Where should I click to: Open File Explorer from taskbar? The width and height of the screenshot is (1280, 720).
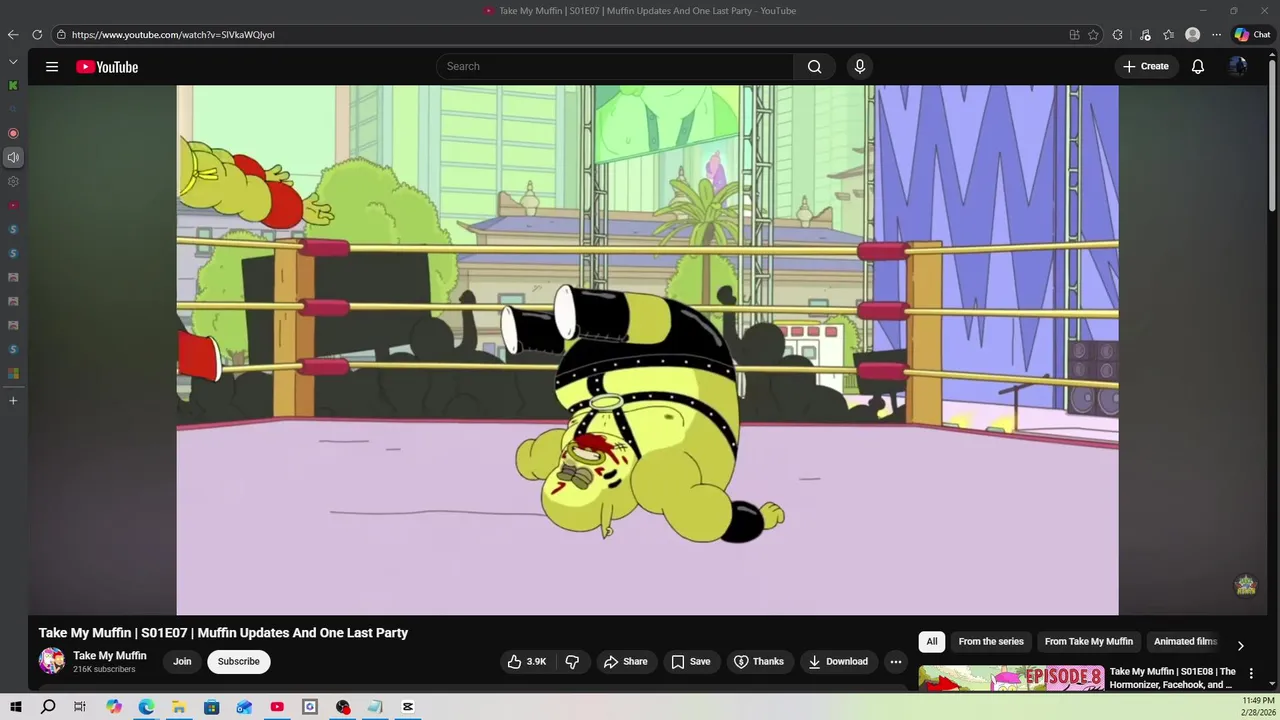point(178,707)
